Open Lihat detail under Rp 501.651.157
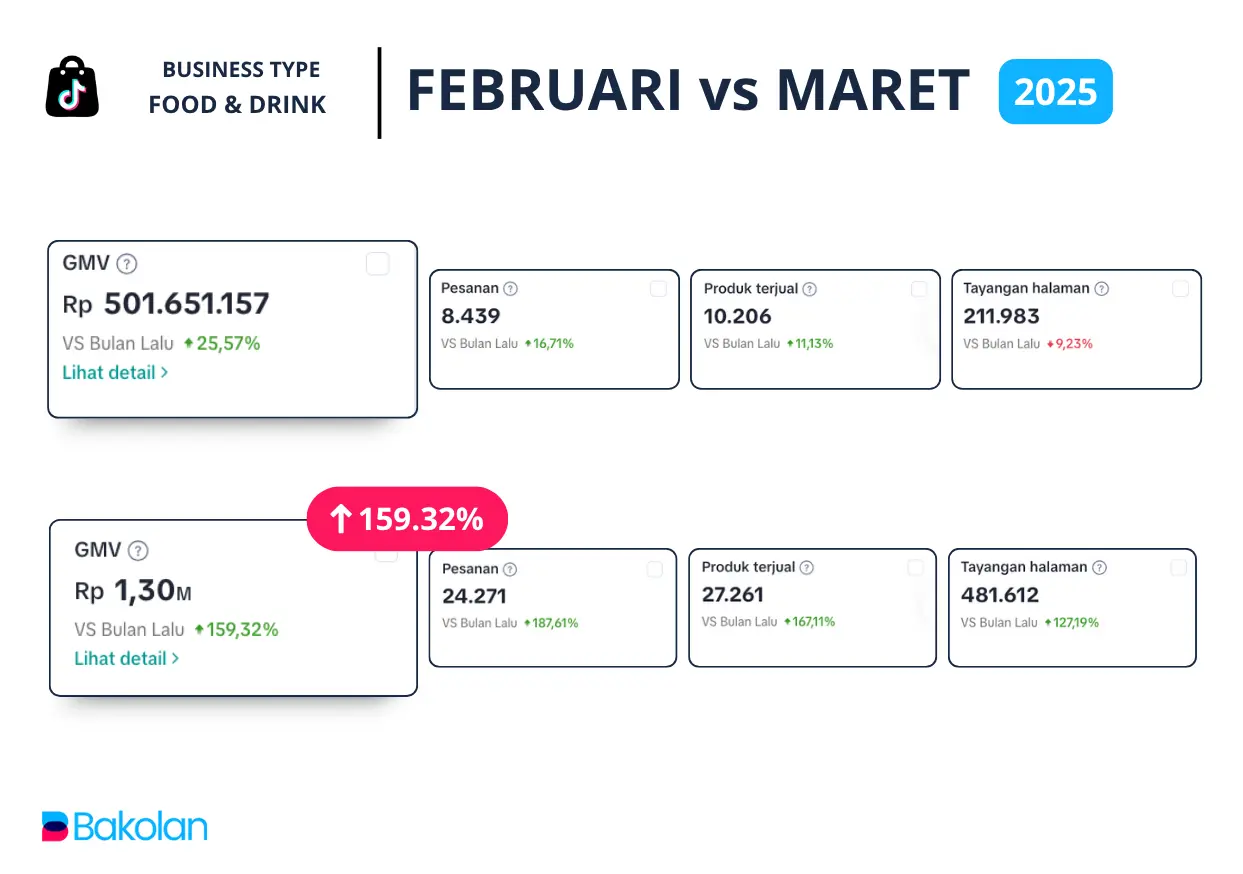Viewport: 1243px width, 874px height. tap(114, 372)
